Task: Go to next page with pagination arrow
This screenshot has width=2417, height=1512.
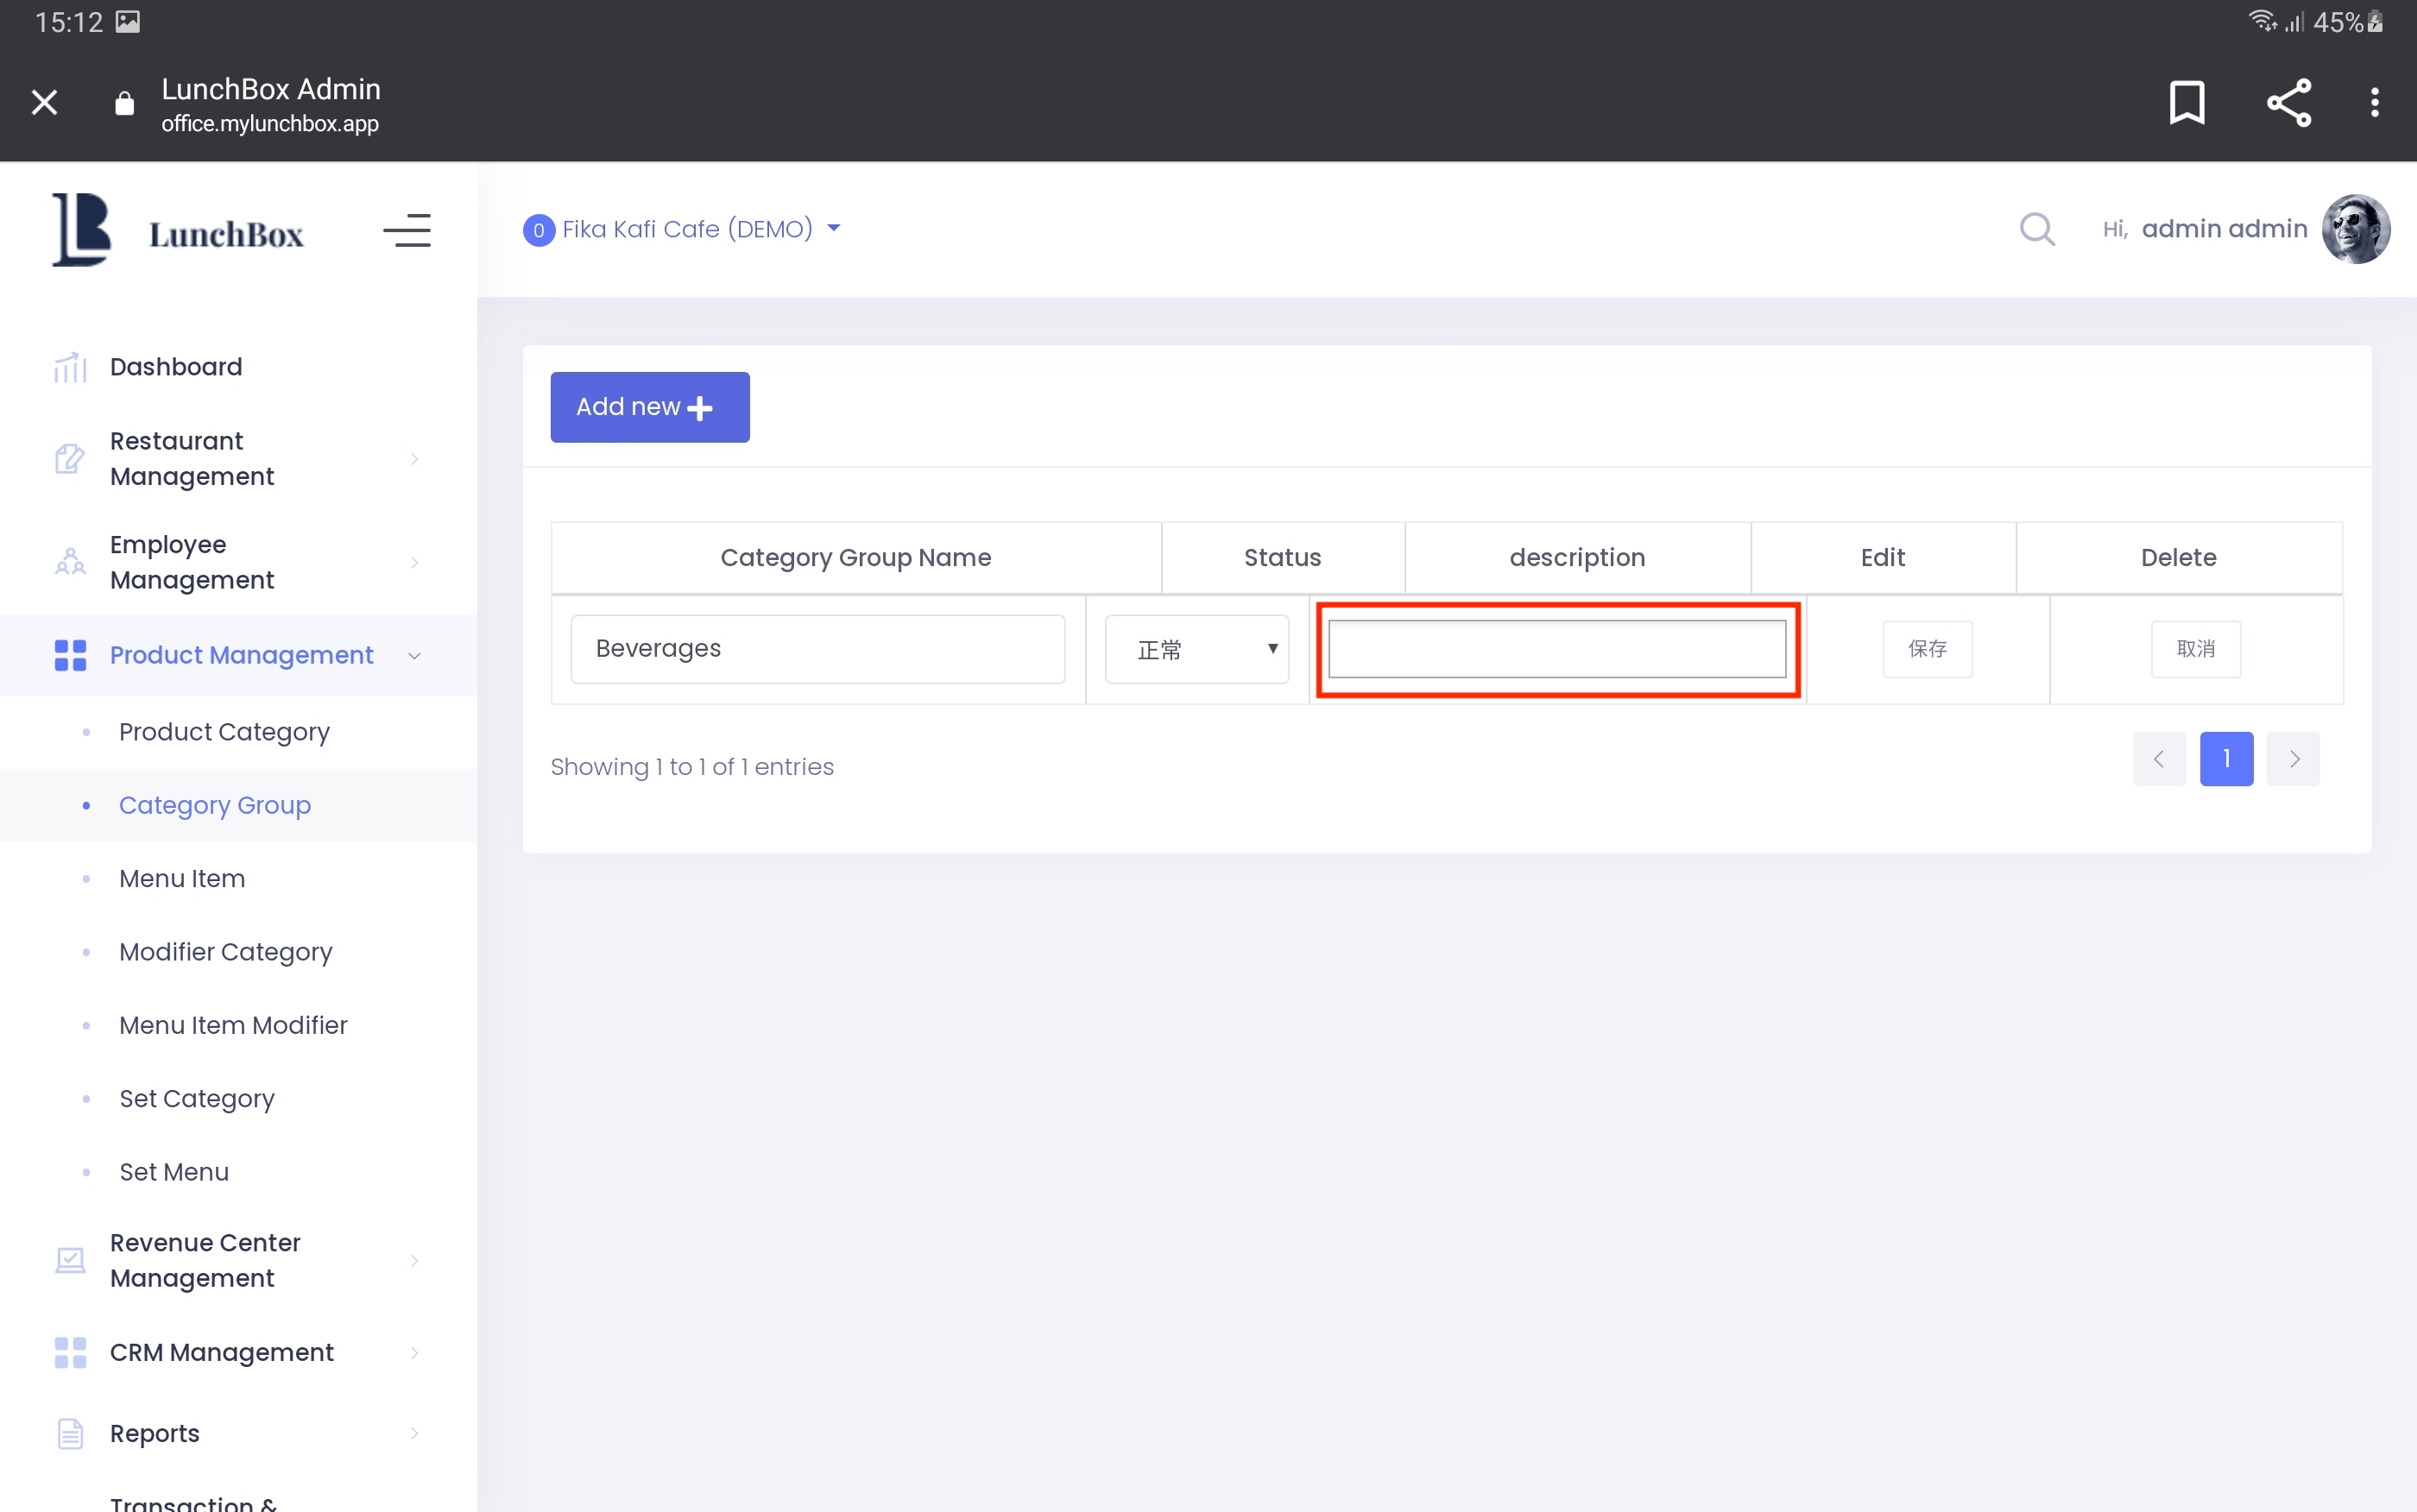Action: tap(2293, 759)
